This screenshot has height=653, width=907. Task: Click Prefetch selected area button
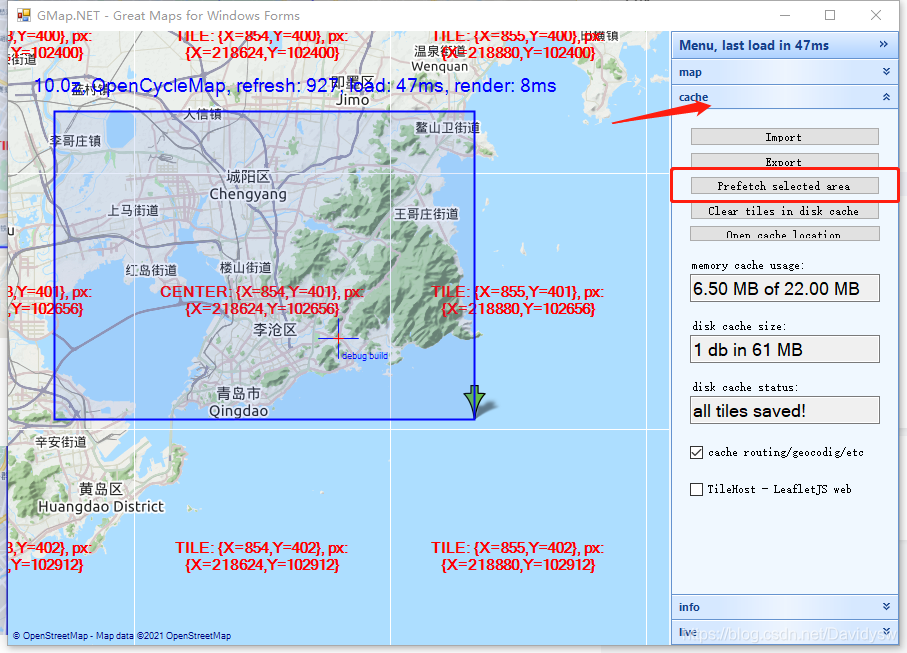[x=784, y=186]
